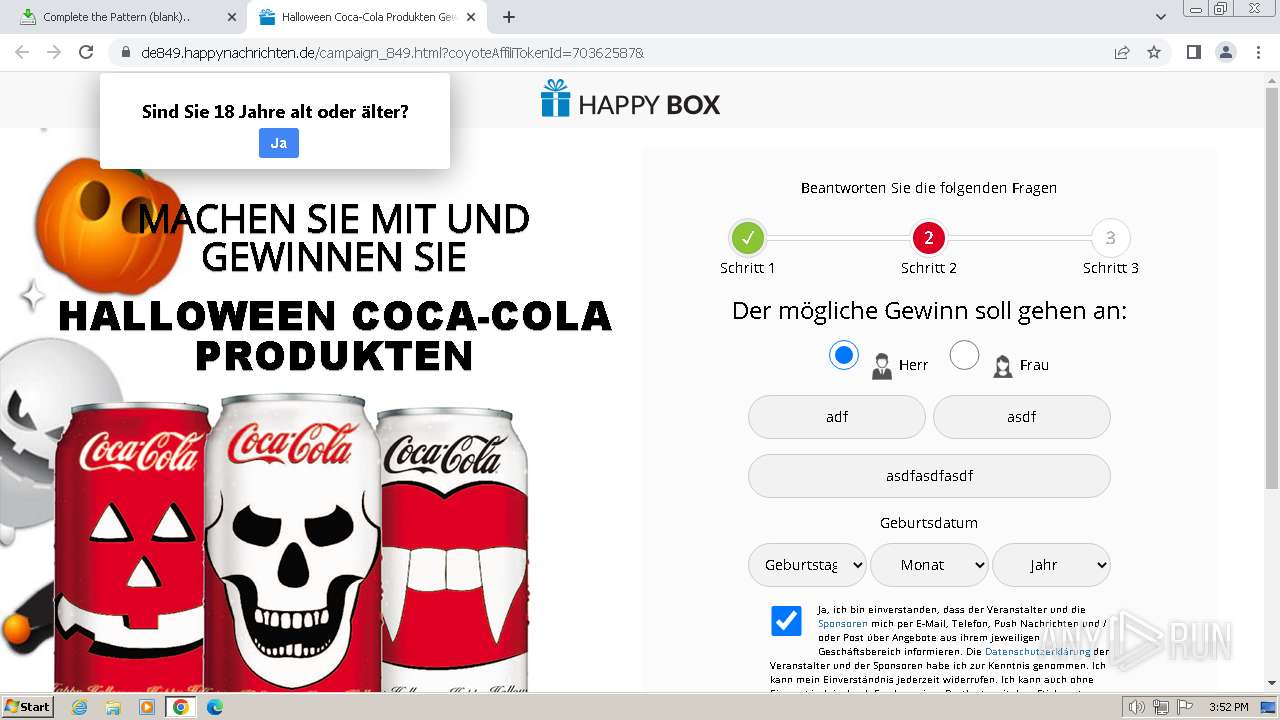The image size is (1280, 720).
Task: Select the Frau radio button
Action: coord(964,355)
